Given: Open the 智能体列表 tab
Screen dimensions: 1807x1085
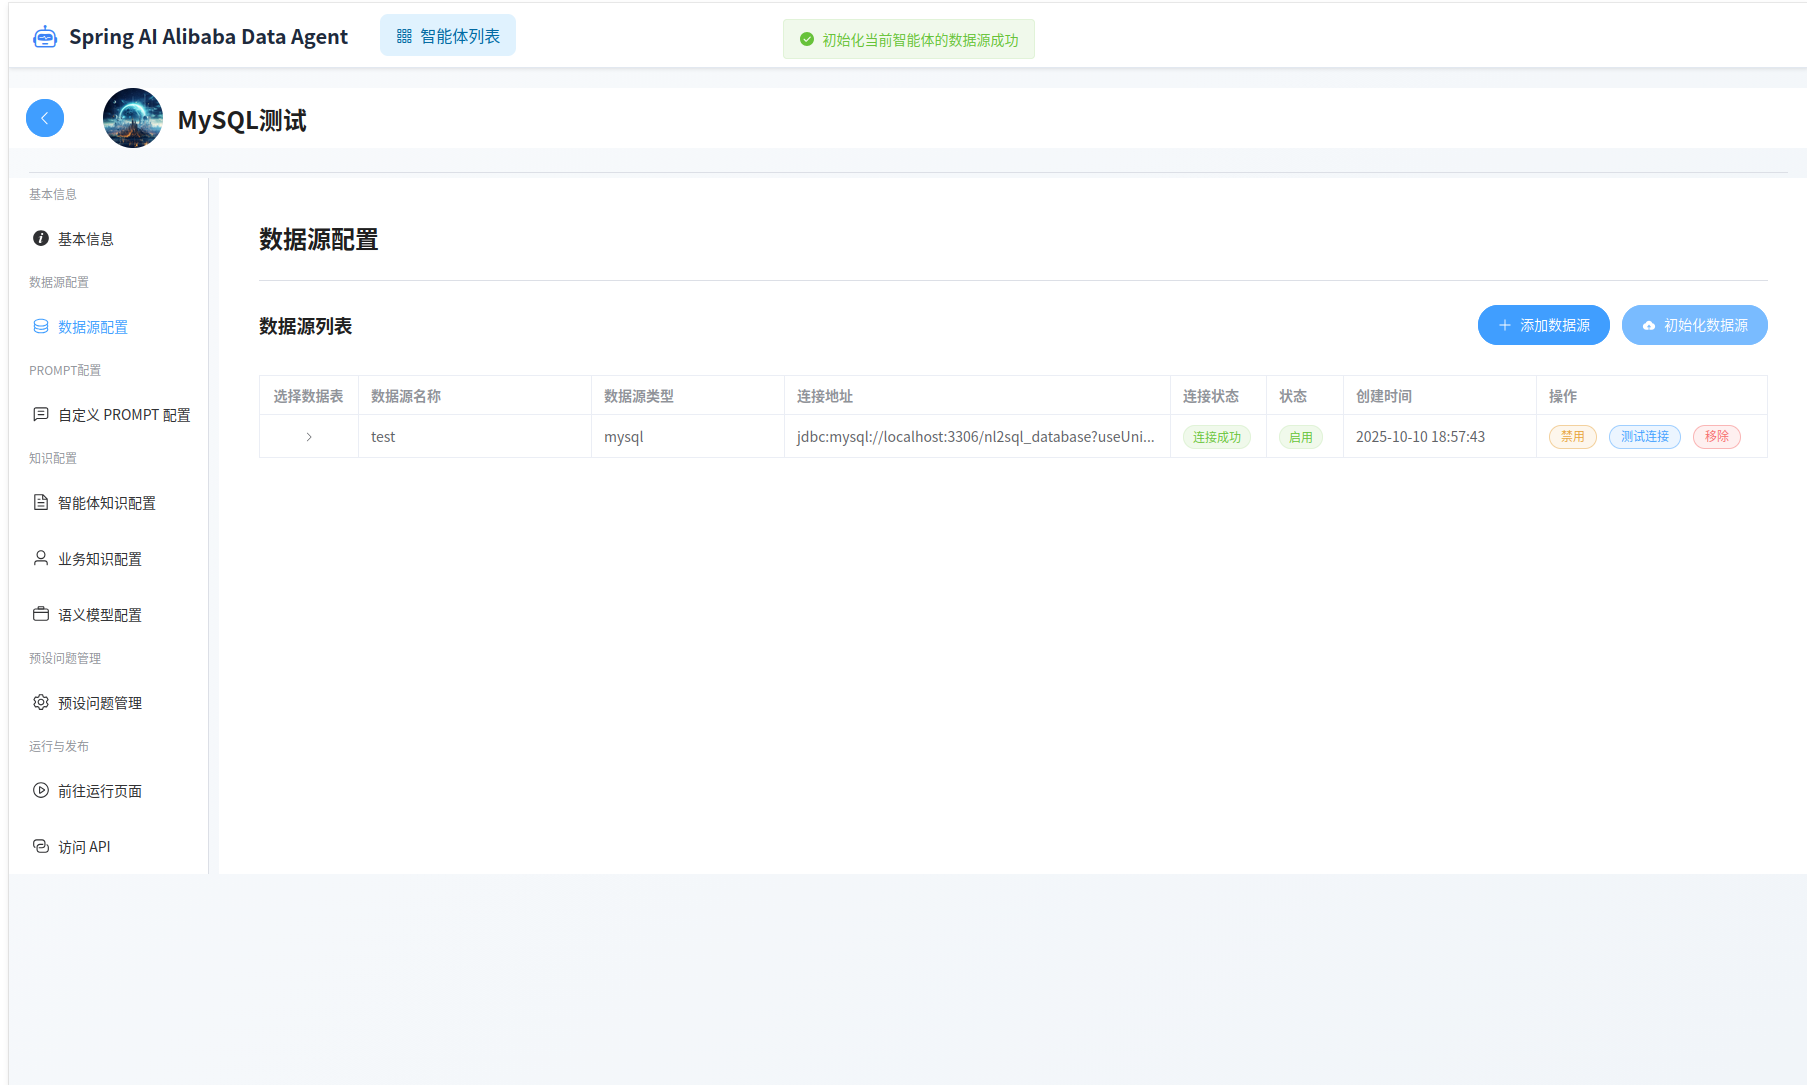Looking at the screenshot, I should coord(448,36).
